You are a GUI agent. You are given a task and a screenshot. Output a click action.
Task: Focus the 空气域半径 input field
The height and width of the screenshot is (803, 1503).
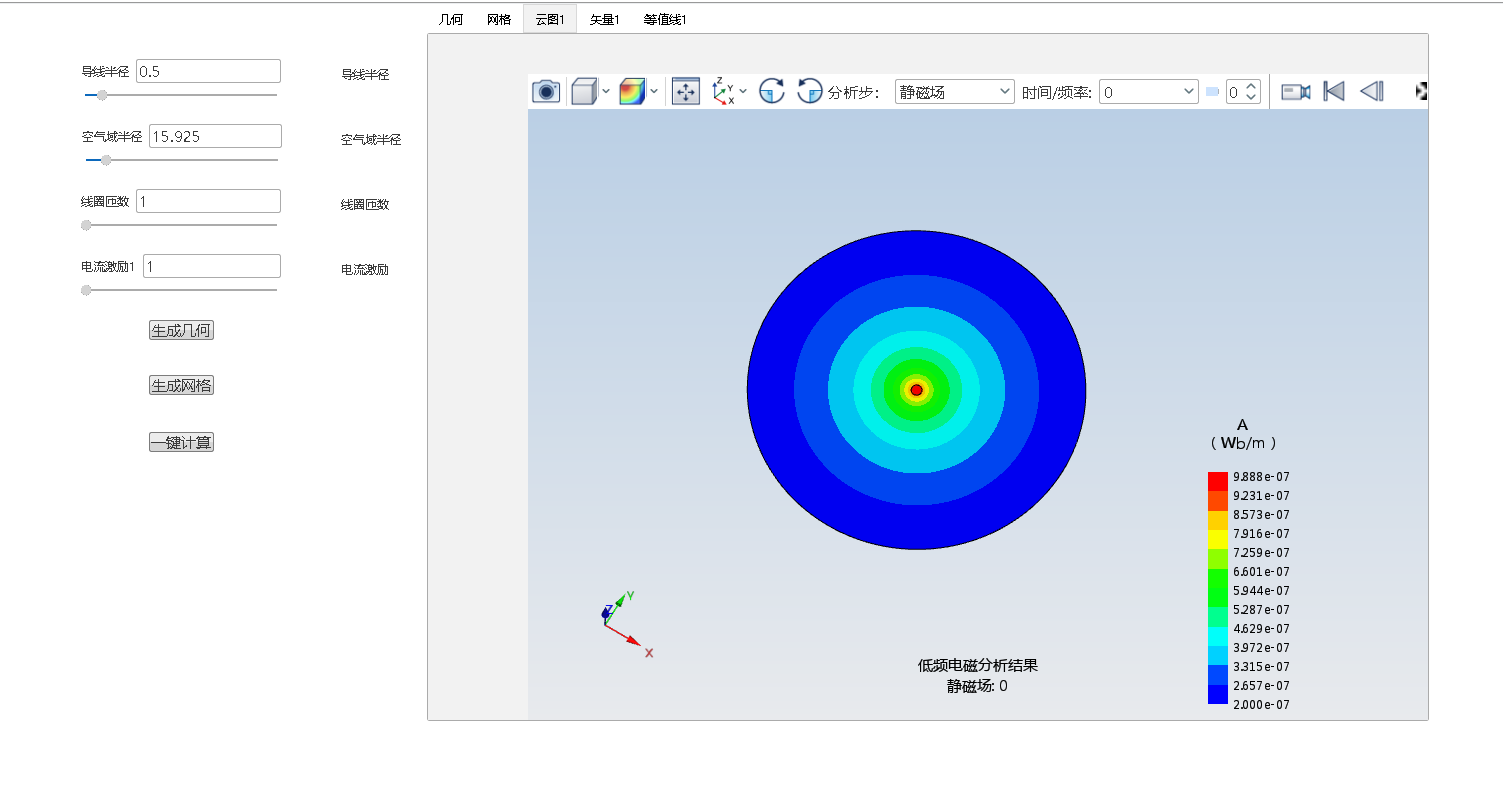[x=215, y=136]
